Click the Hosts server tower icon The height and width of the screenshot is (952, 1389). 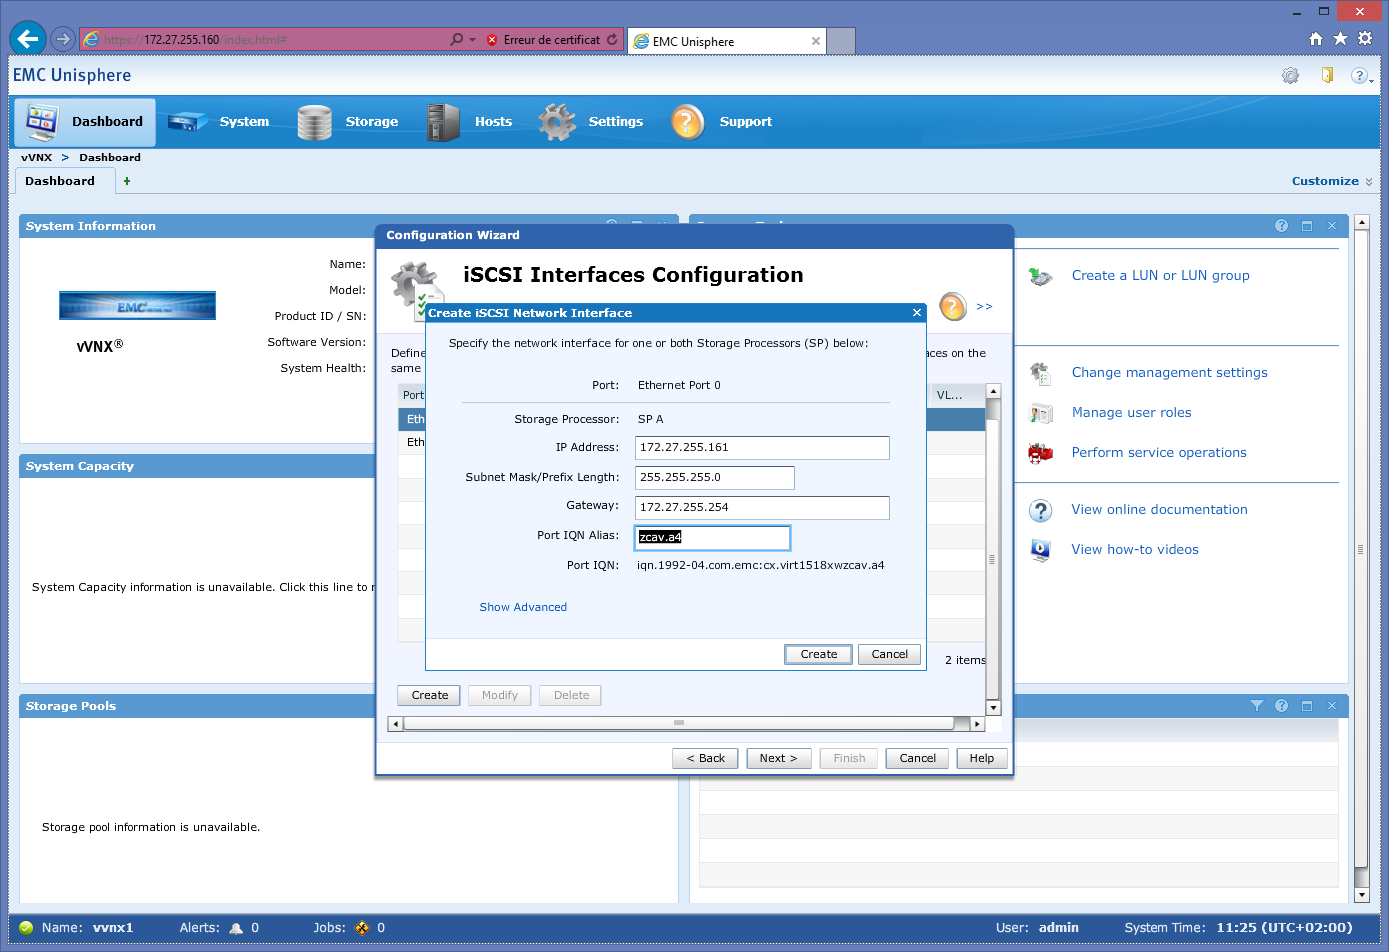click(442, 122)
